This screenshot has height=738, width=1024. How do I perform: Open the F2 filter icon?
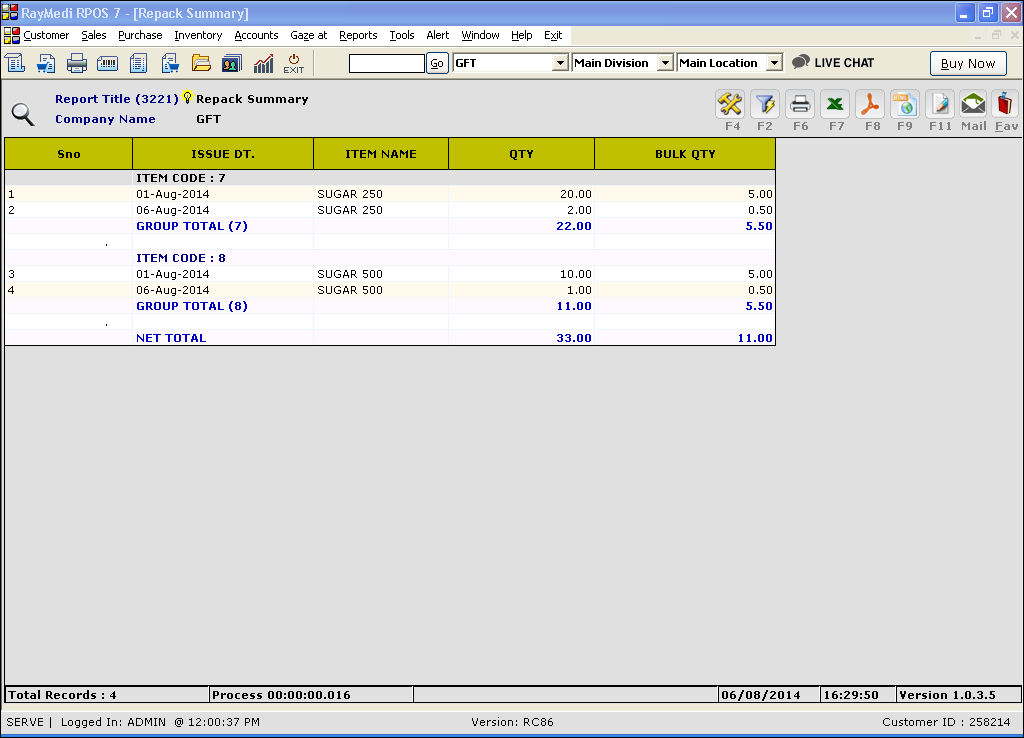[765, 104]
